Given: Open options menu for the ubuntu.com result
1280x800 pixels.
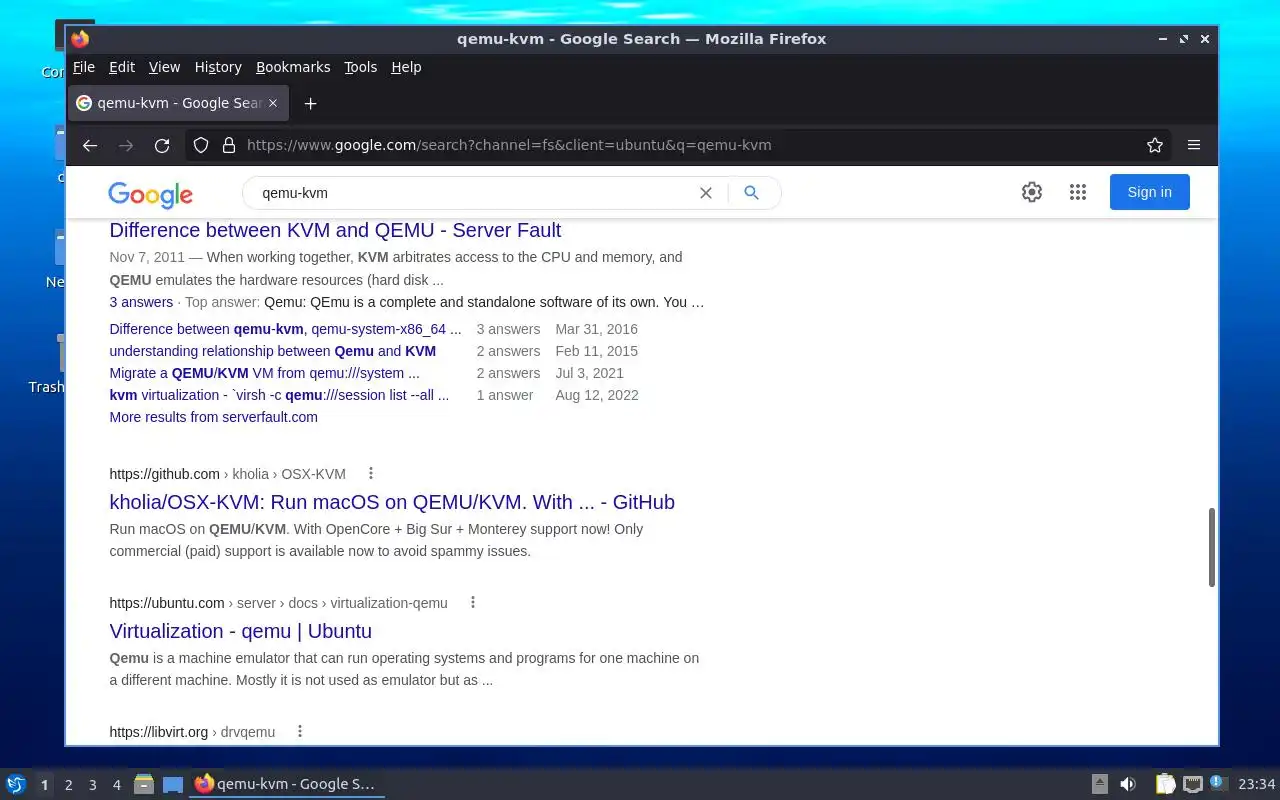Looking at the screenshot, I should click(x=473, y=602).
